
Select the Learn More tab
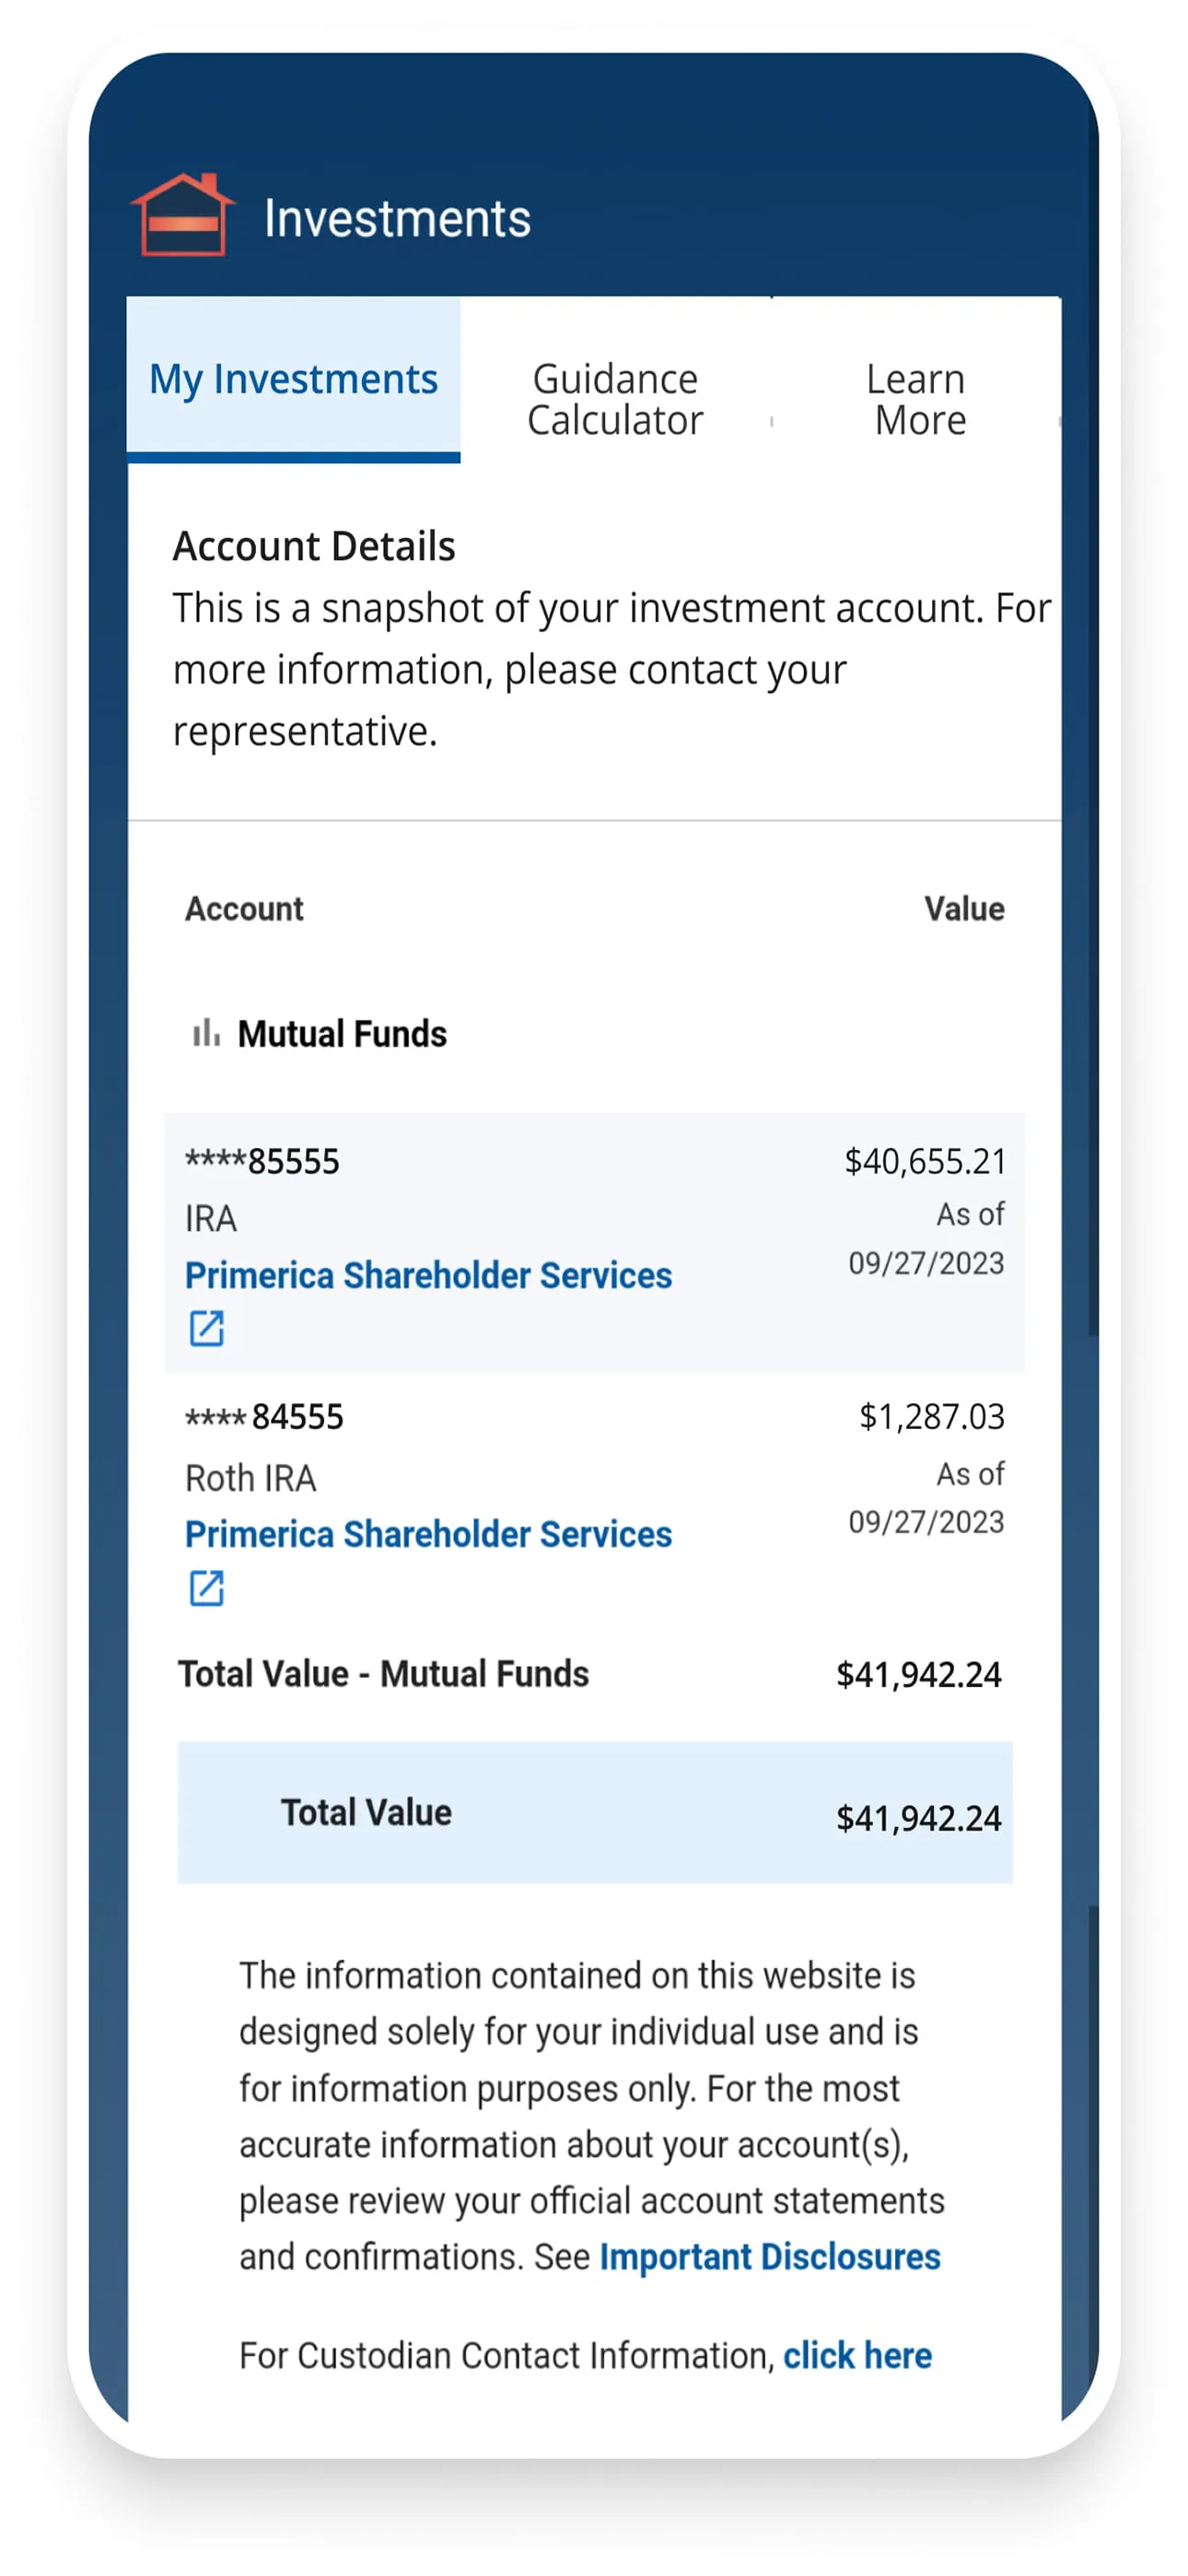click(918, 400)
